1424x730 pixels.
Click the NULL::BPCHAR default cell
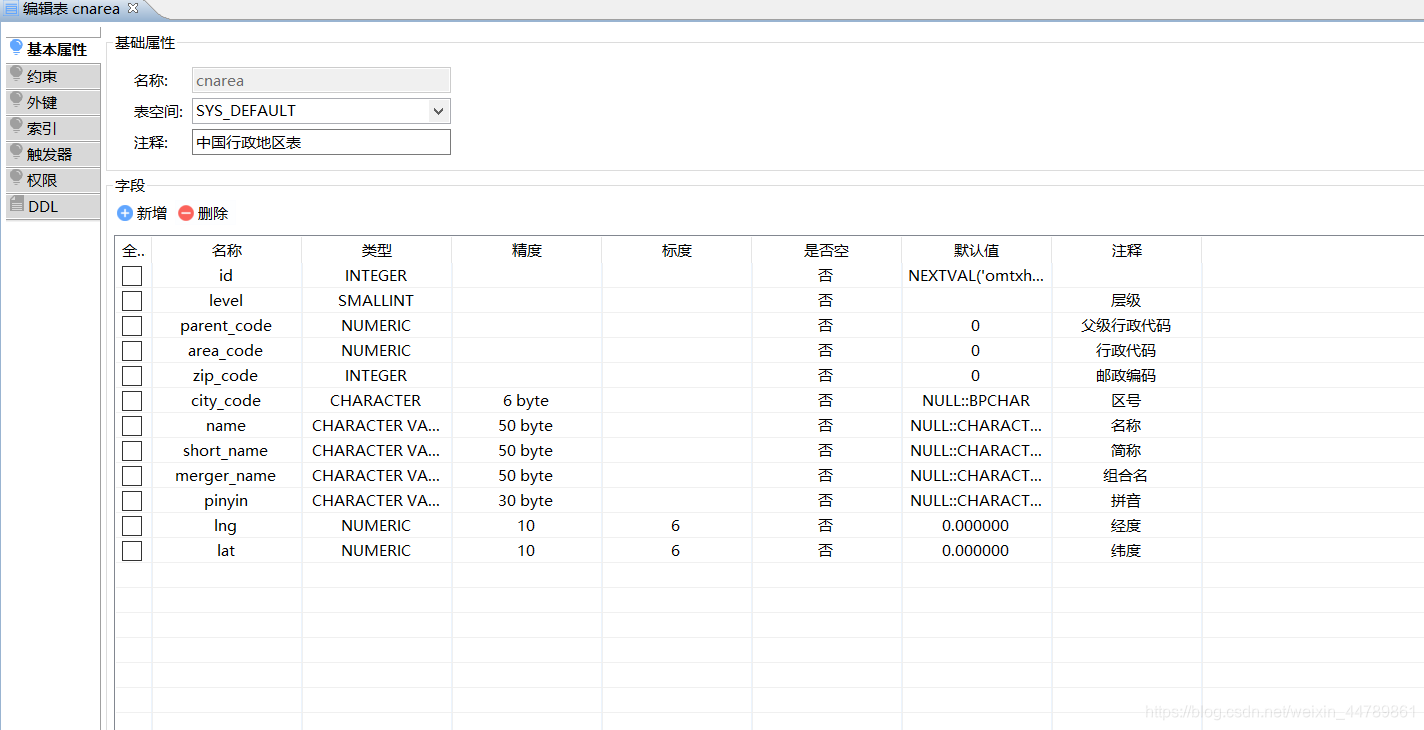(x=976, y=401)
